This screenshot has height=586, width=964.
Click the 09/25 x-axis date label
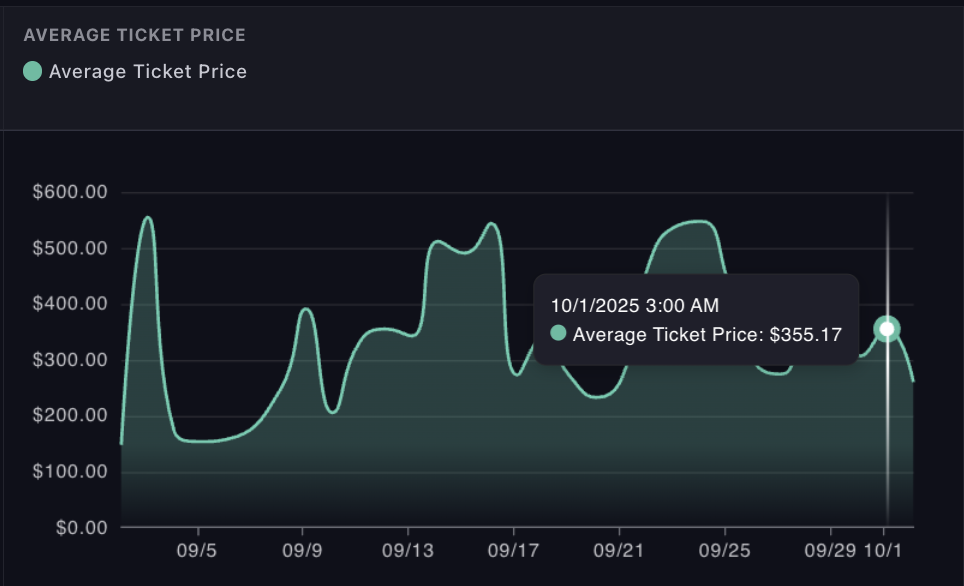tap(724, 551)
